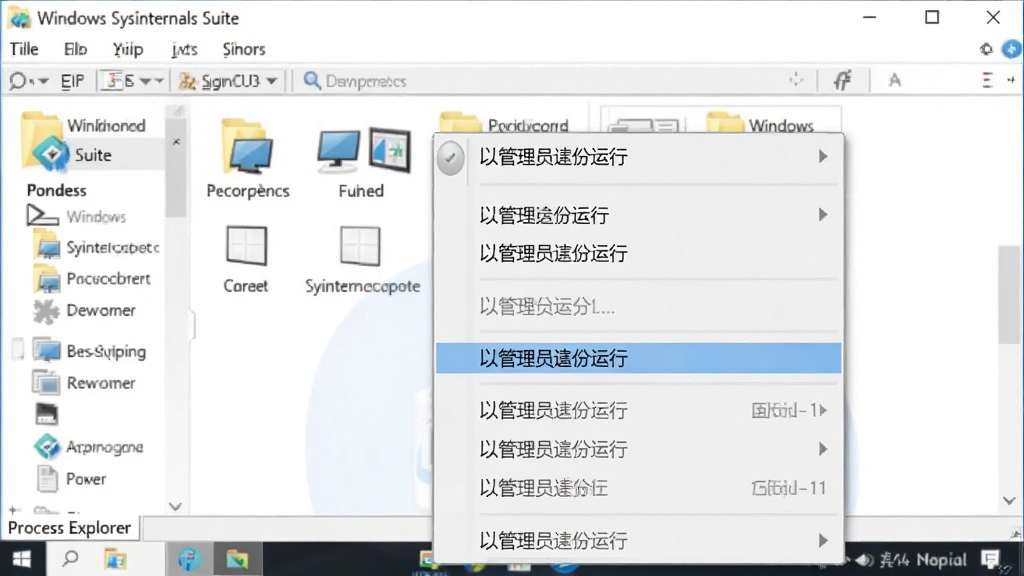Click the green folder taskbar app
This screenshot has height=576, width=1024.
click(x=237, y=559)
